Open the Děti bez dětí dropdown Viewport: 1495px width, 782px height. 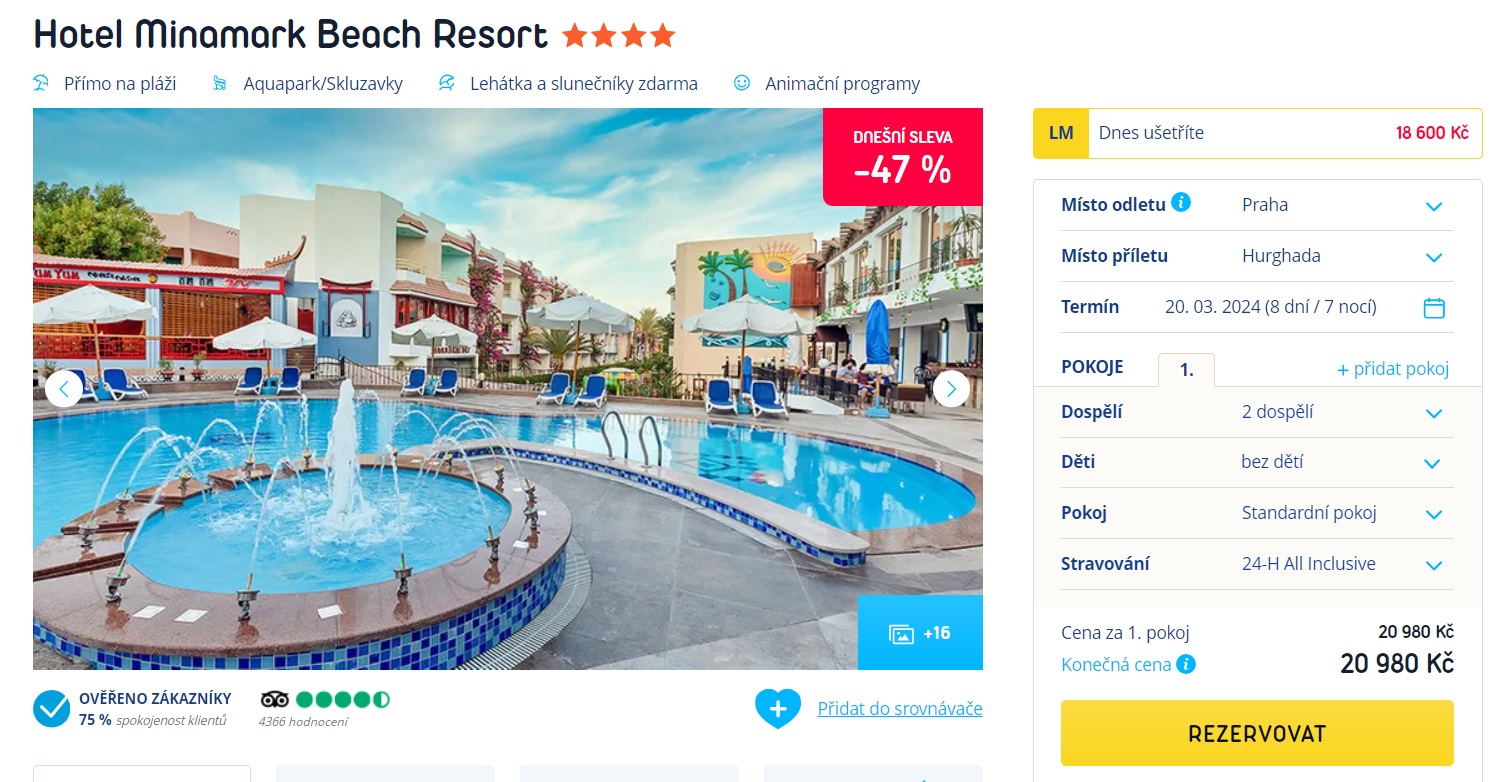(x=1257, y=462)
